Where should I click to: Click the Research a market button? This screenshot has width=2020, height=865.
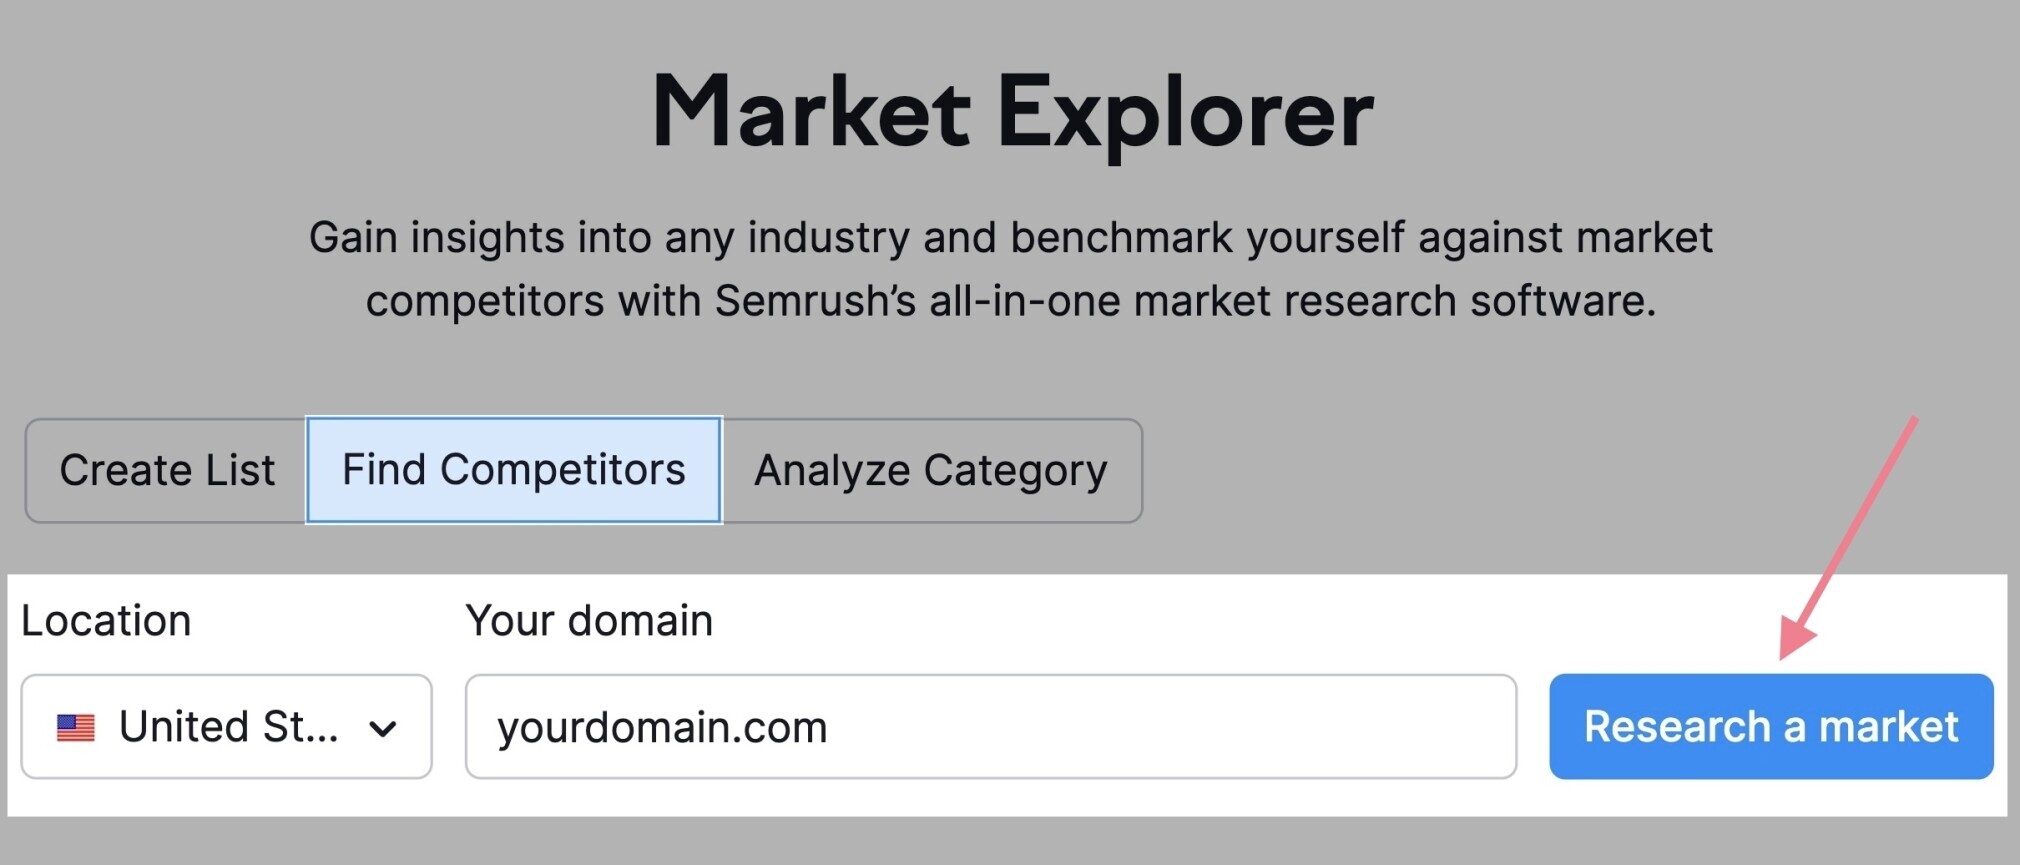[1771, 727]
